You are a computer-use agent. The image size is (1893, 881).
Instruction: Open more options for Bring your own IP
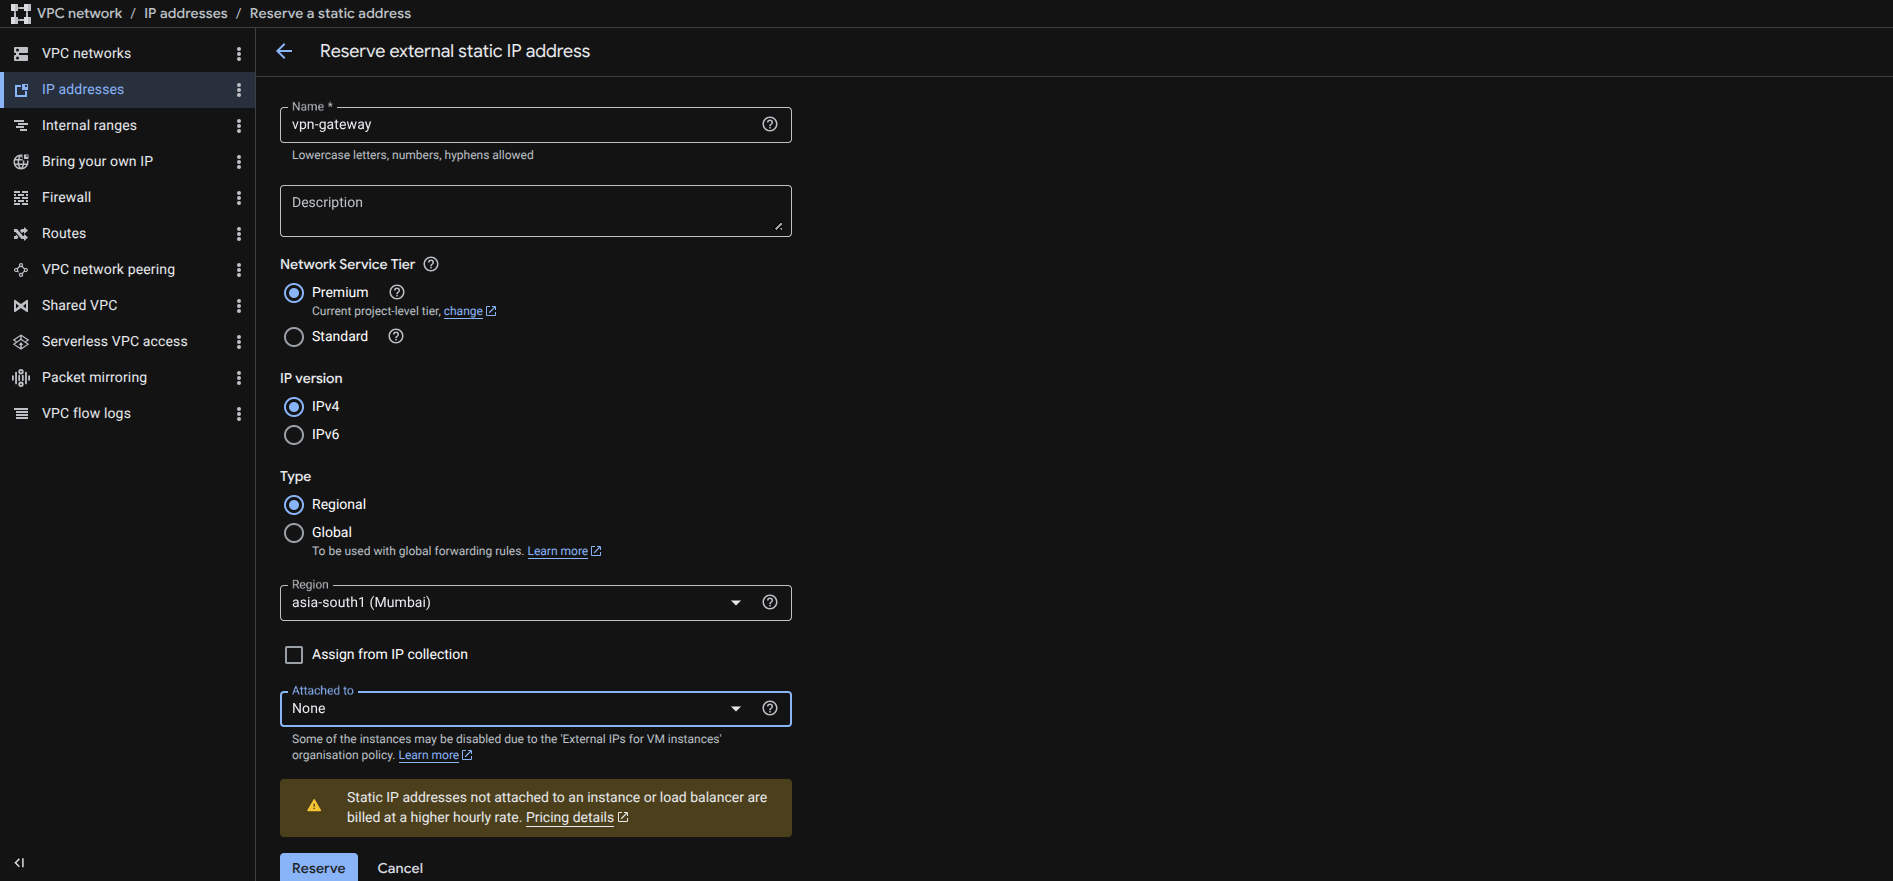239,162
